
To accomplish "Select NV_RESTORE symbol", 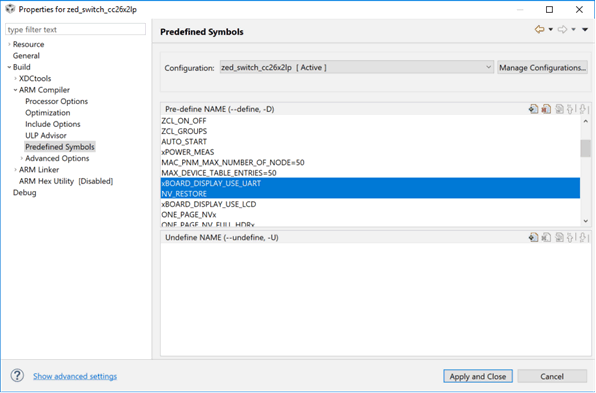I will 370,193.
